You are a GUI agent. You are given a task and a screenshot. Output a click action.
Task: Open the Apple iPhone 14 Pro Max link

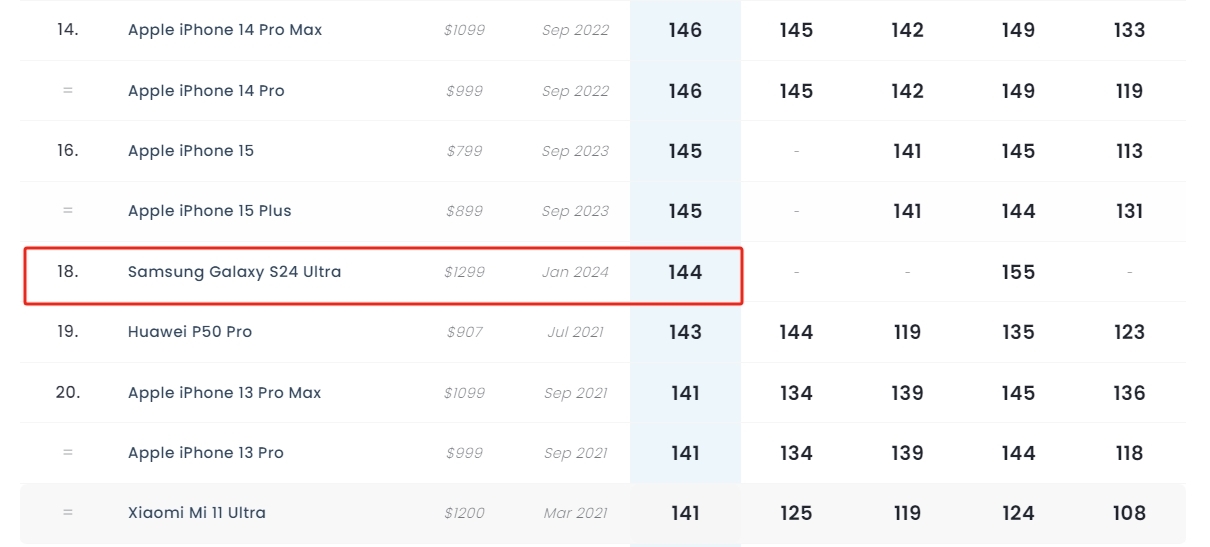click(225, 30)
